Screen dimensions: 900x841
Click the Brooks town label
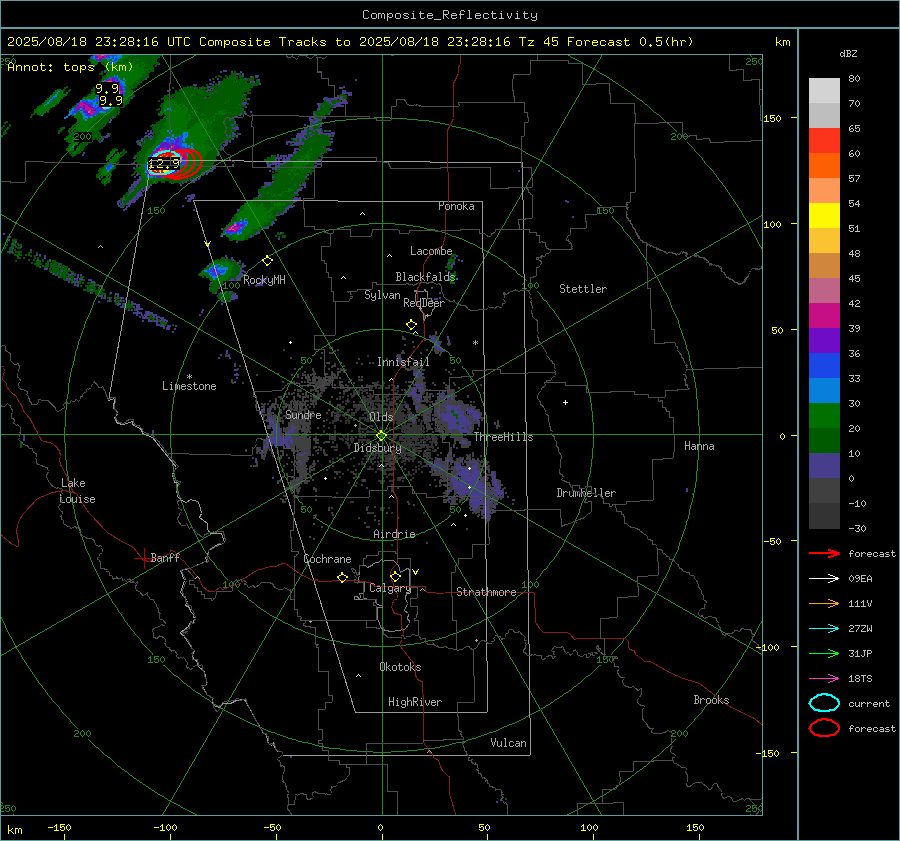pos(711,700)
